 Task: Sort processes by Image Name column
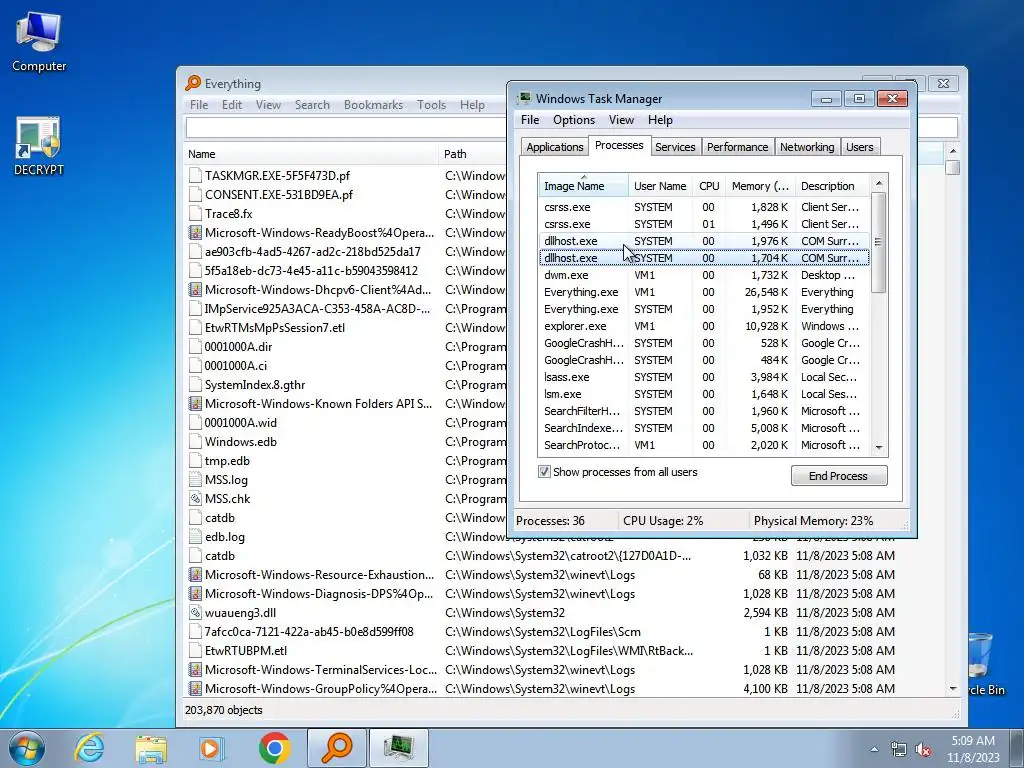[583, 186]
